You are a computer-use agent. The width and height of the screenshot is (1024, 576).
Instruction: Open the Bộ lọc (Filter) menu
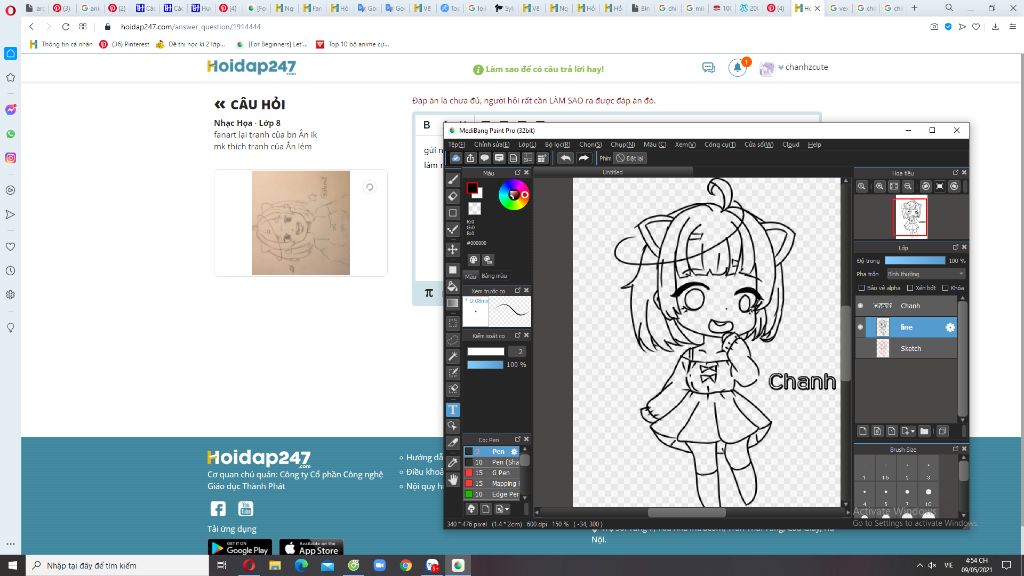coord(557,144)
